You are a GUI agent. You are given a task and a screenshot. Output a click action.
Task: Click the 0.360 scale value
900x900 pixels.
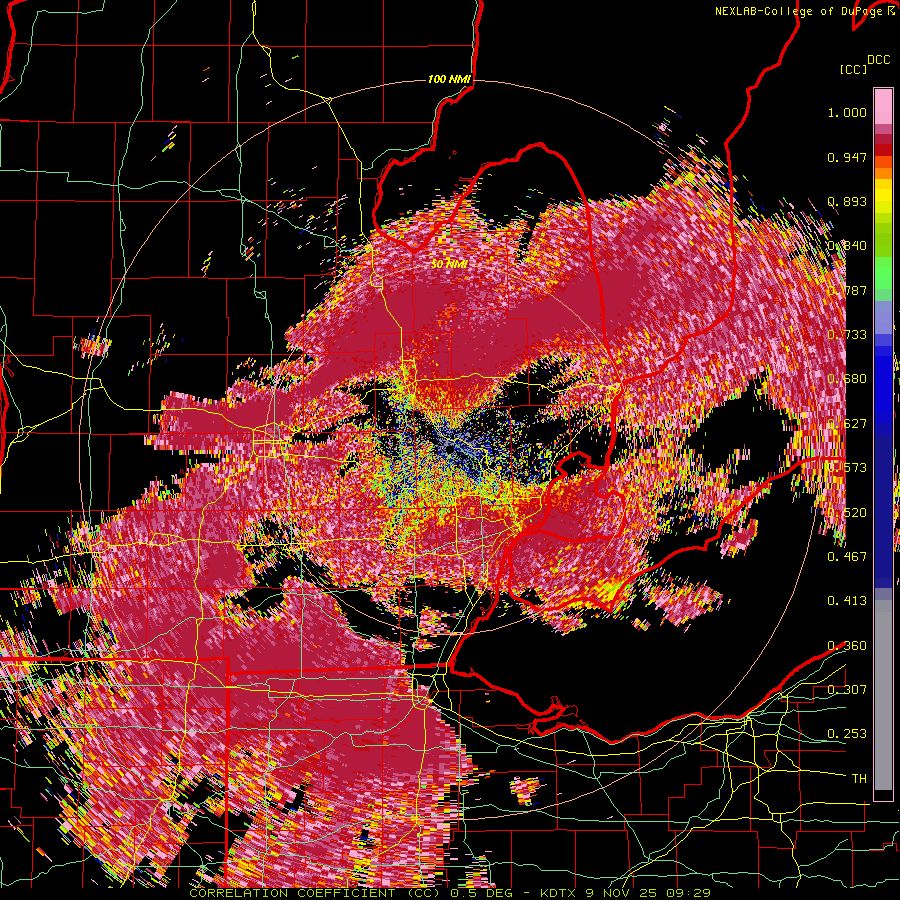847,645
